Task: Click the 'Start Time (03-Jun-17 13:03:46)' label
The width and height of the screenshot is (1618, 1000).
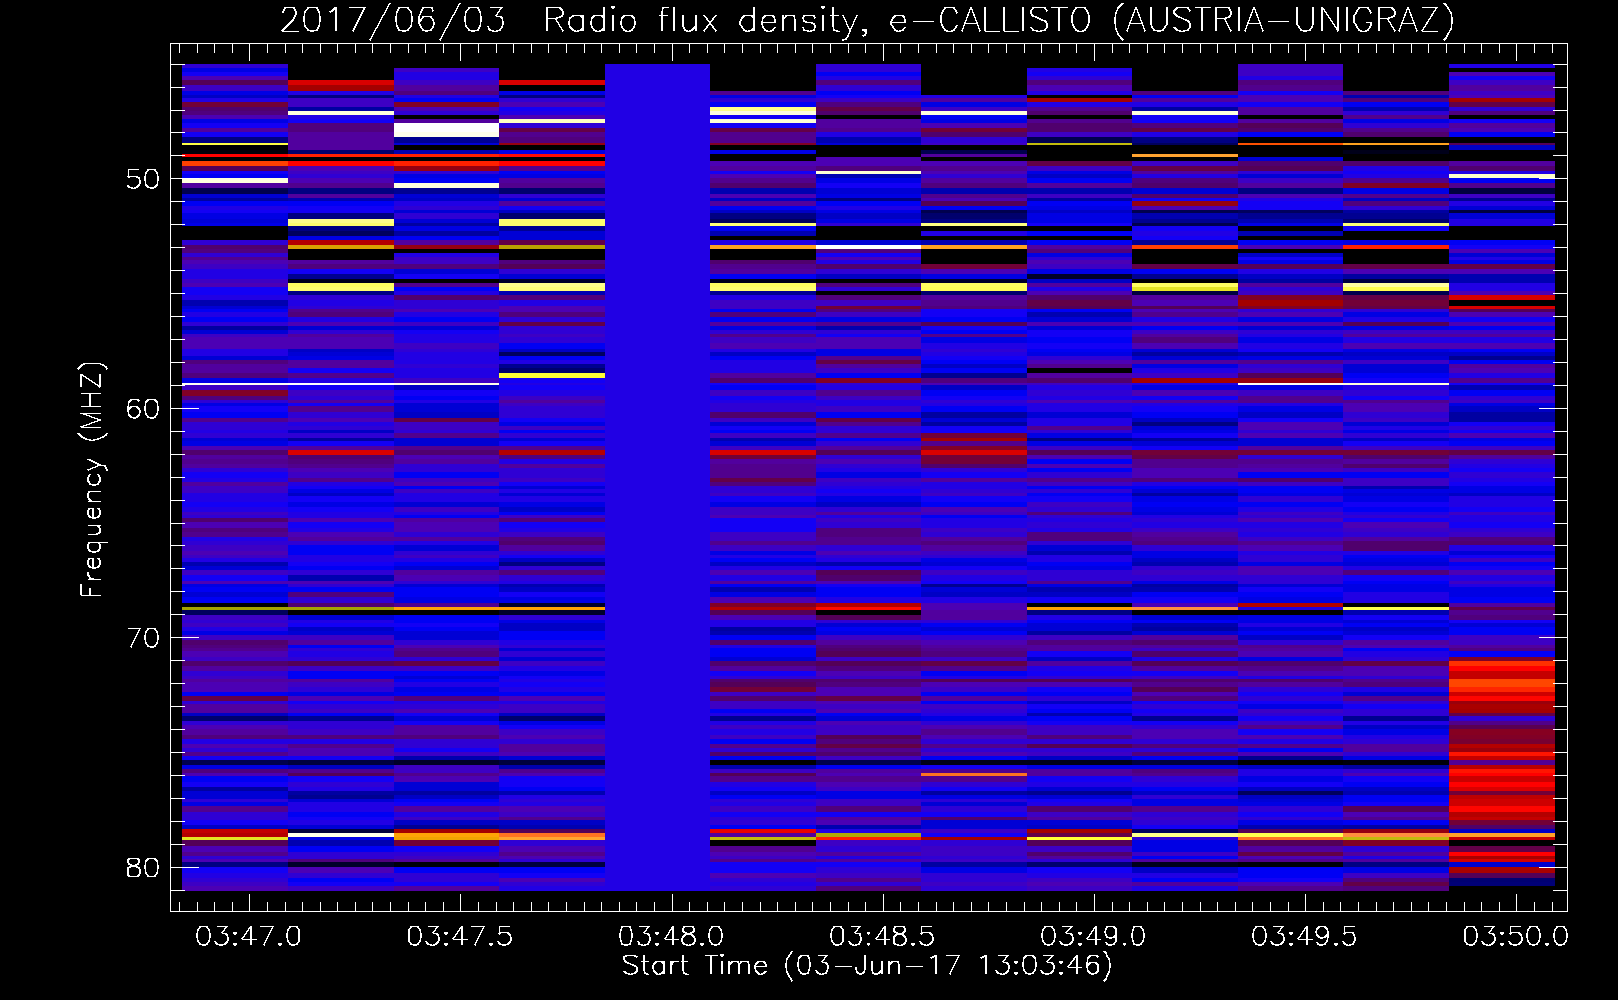Action: 867,966
